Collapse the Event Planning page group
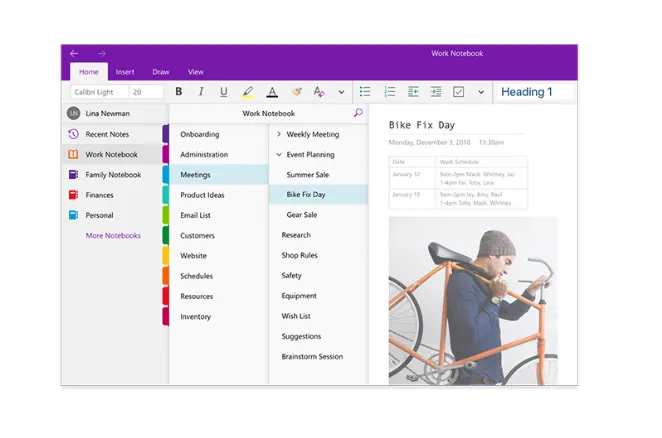662x438 pixels. pos(279,155)
